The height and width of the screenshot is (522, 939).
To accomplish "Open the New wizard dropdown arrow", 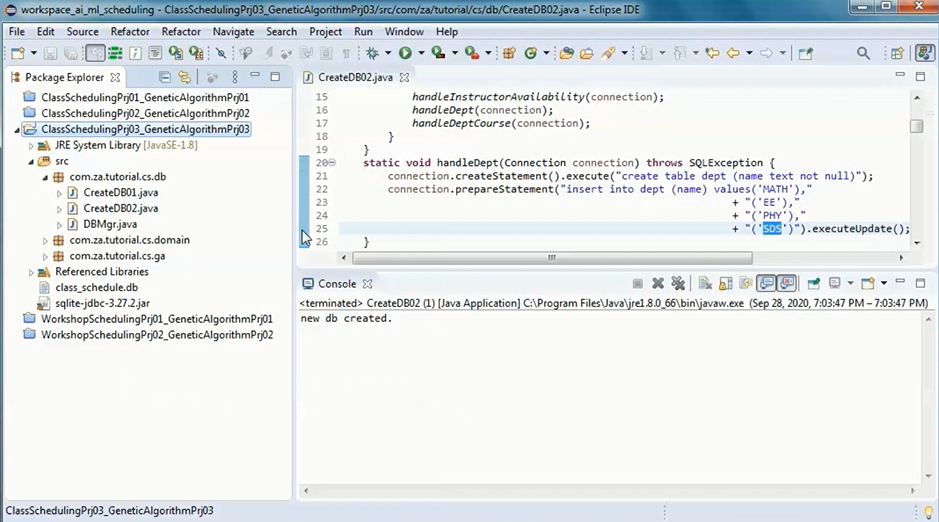I will tap(34, 53).
